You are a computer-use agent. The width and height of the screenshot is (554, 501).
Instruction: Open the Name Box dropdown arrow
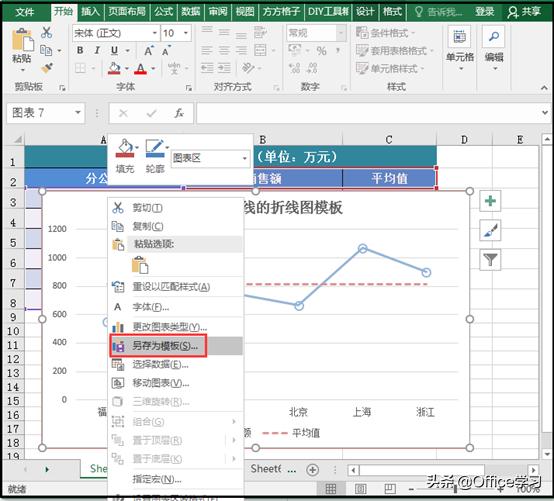(x=78, y=113)
